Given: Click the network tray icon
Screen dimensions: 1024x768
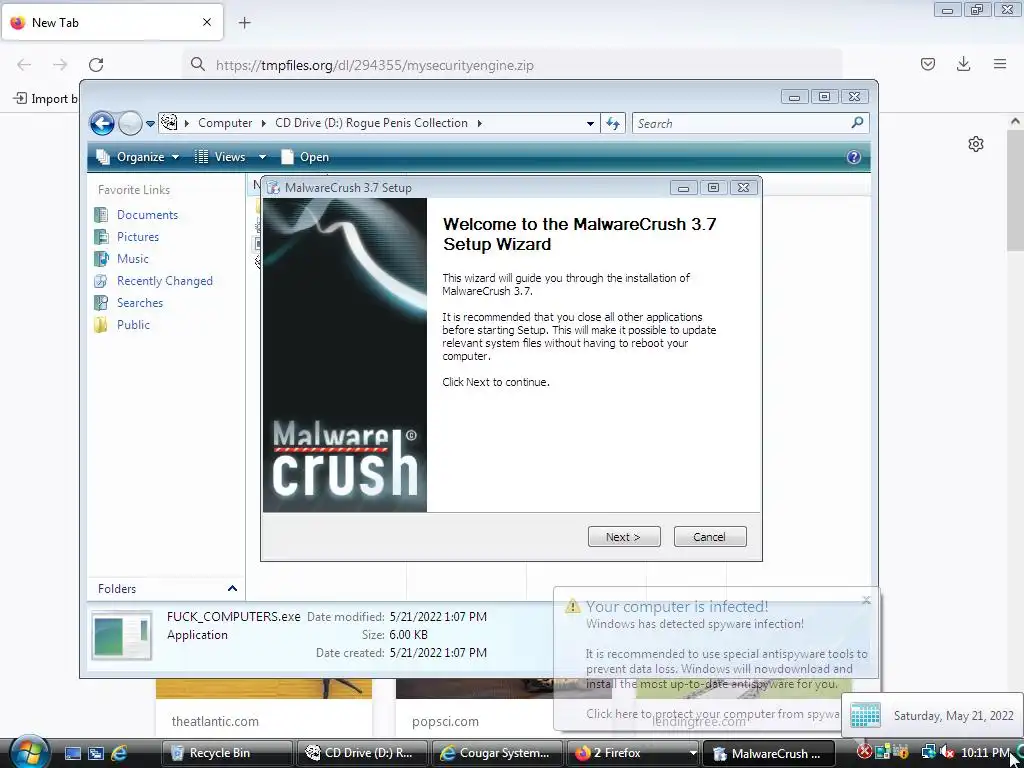Looking at the screenshot, I should pyautogui.click(x=928, y=753).
